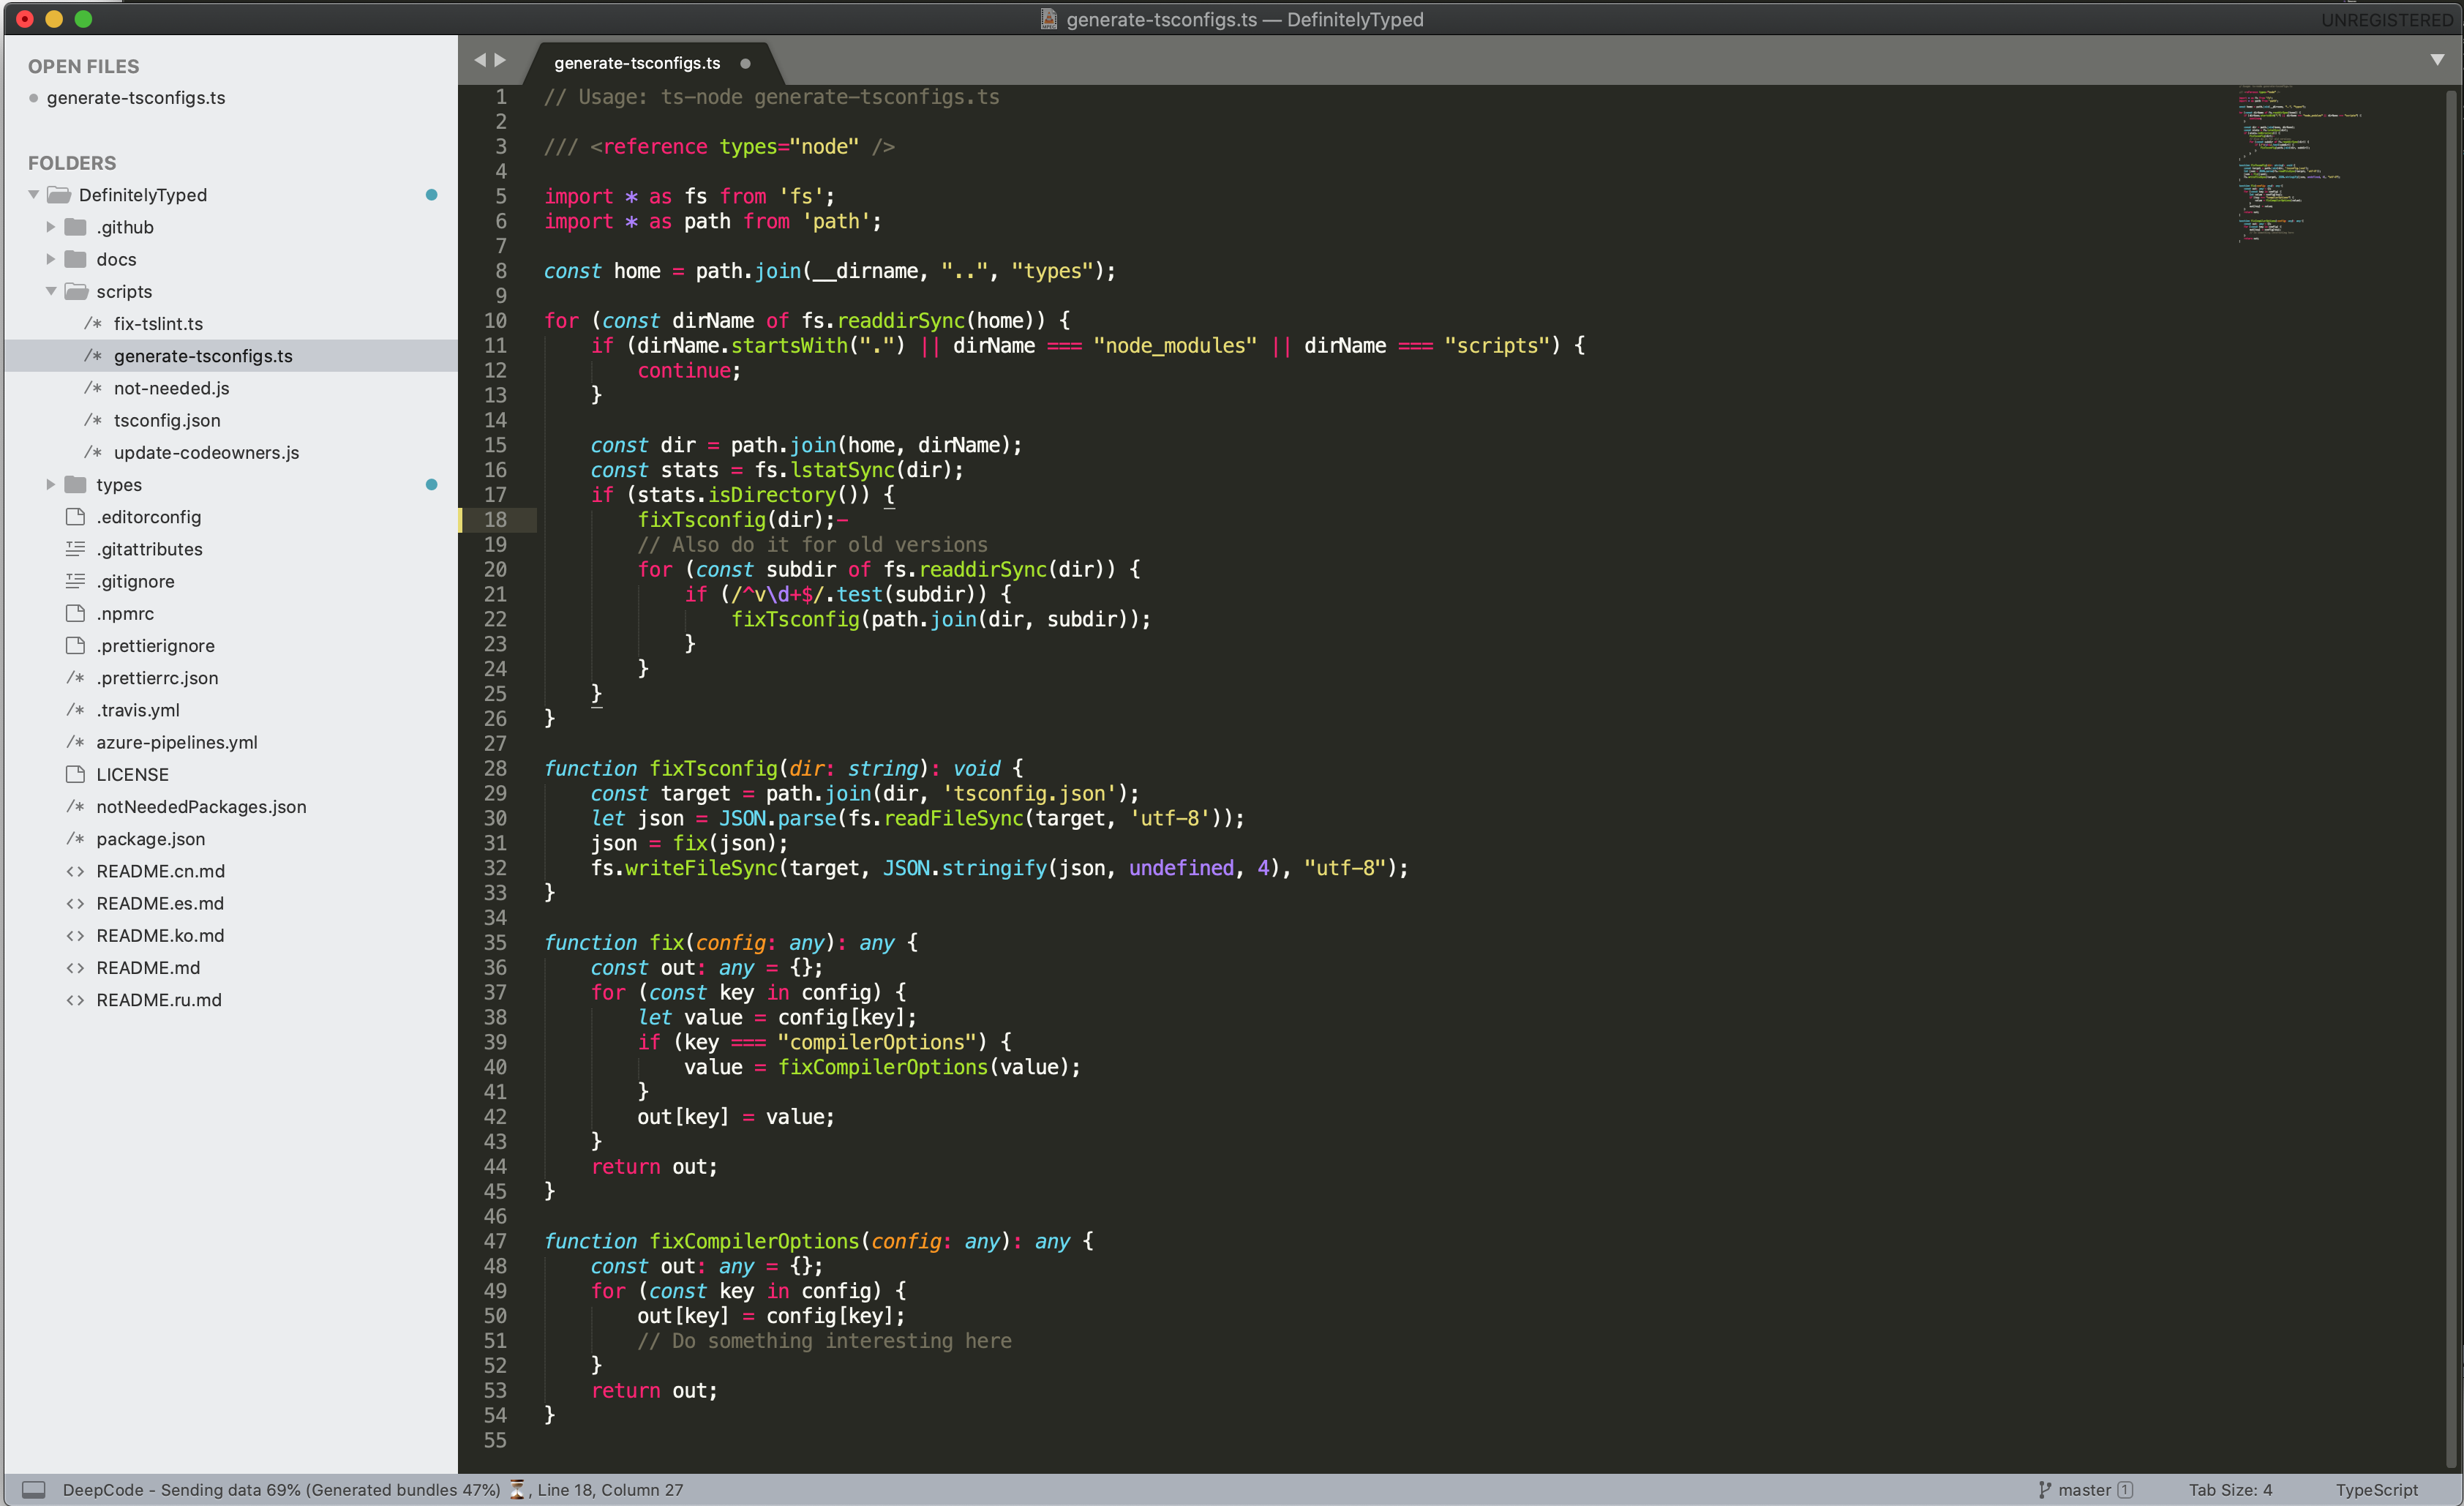Screen dimensions: 2464x1506
Task: Open the README.ru.md file
Action: [159, 1000]
